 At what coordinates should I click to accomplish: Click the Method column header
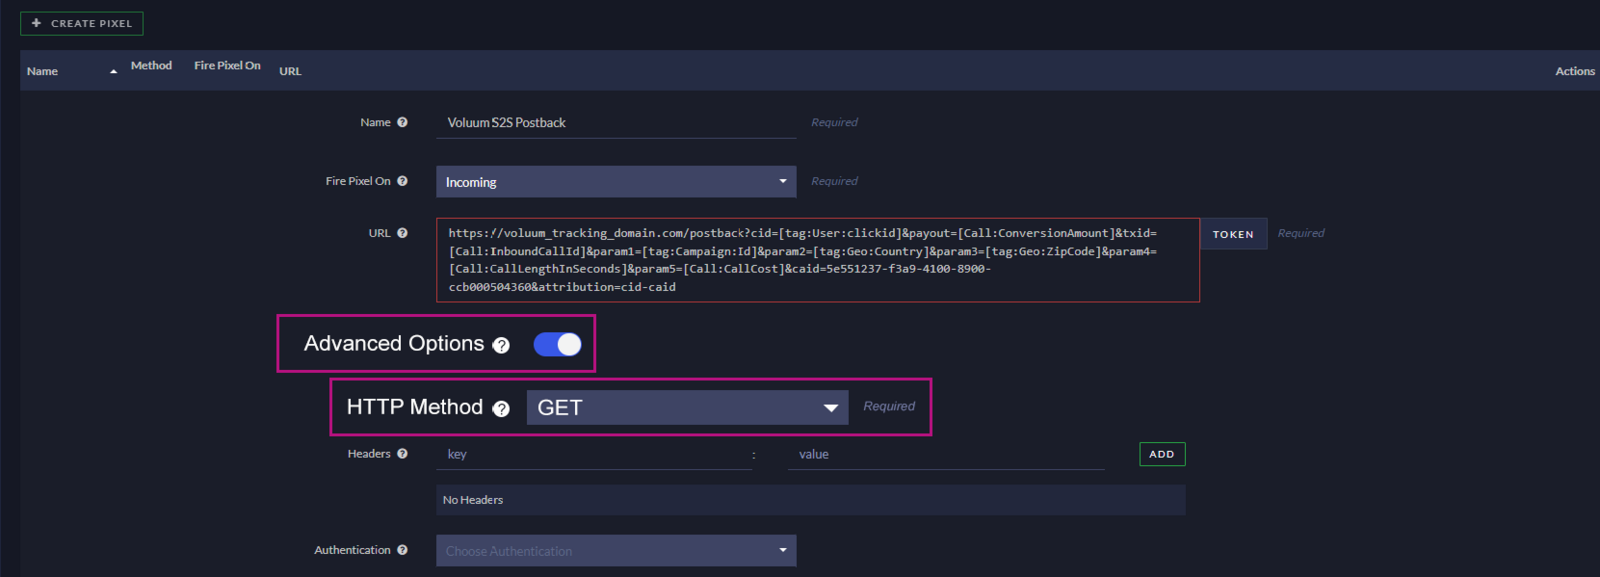point(151,65)
